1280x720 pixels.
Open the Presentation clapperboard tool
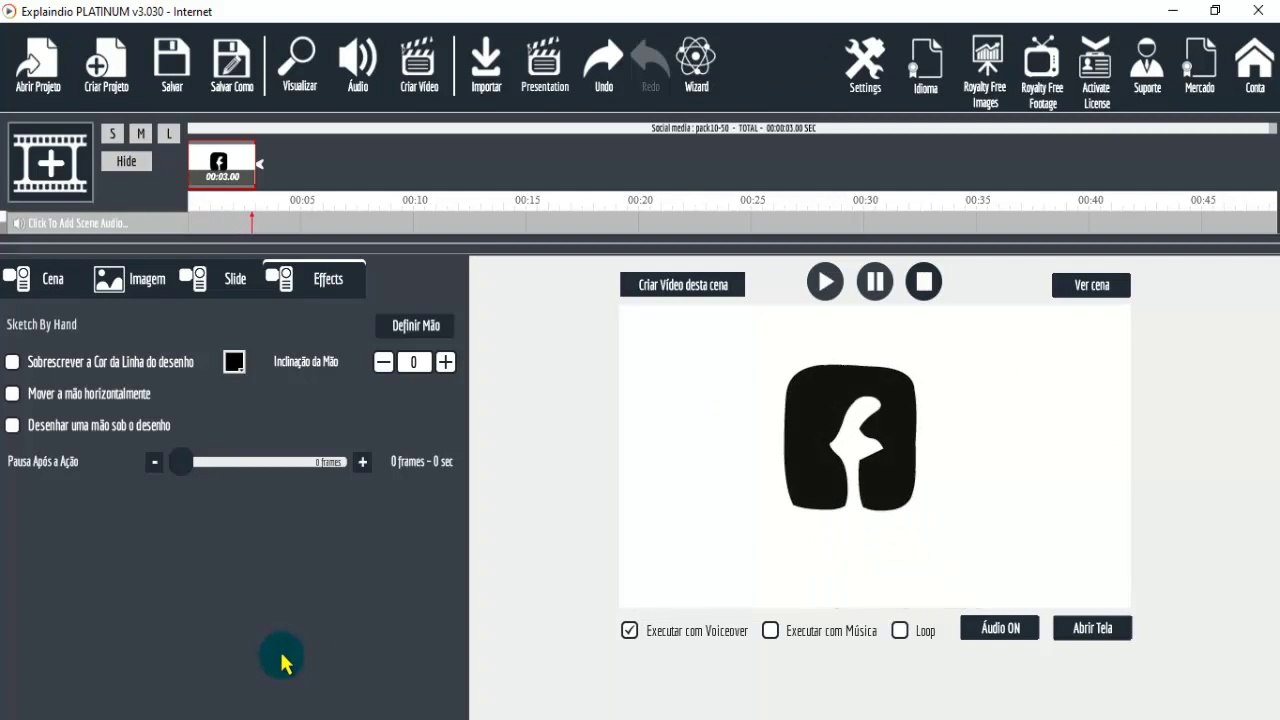click(545, 66)
